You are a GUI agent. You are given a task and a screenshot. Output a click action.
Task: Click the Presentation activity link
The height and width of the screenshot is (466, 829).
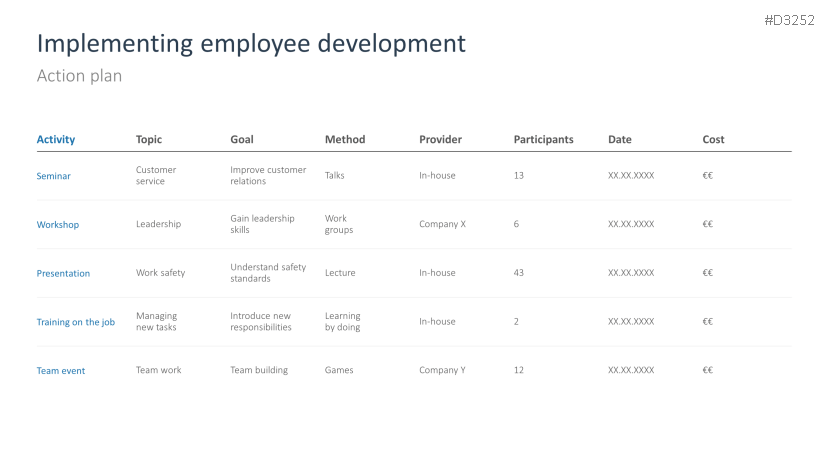(63, 273)
